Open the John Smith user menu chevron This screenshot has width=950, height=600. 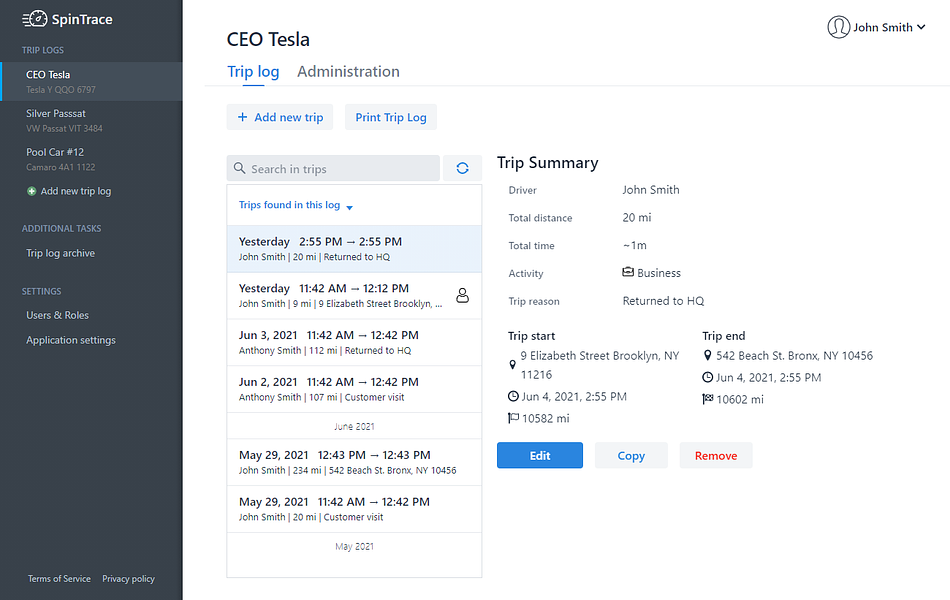click(921, 27)
